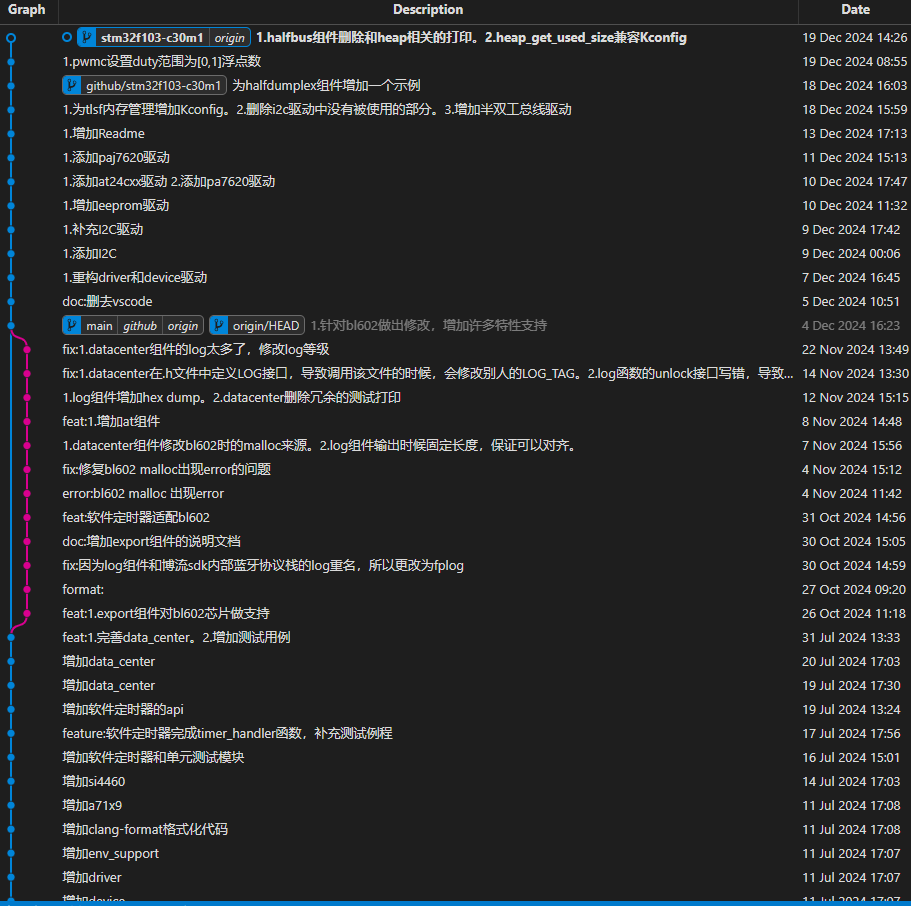911x906 pixels.
Task: Select commit 1.log组件增加hex dump
Action: [x=231, y=398]
